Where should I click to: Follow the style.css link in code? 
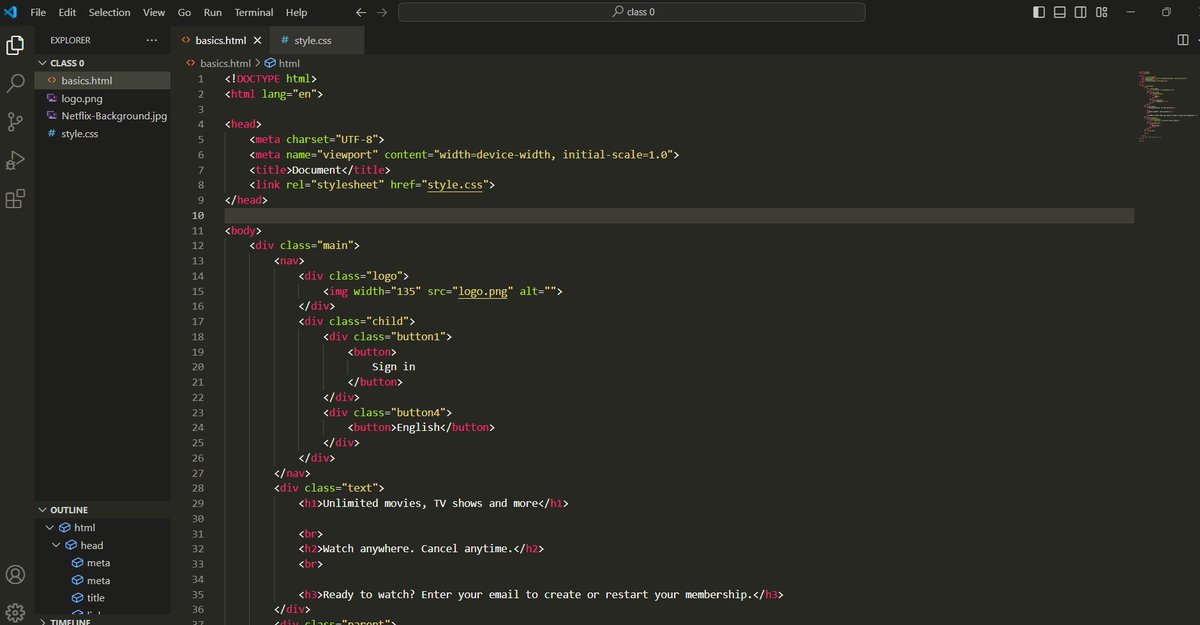tap(455, 185)
